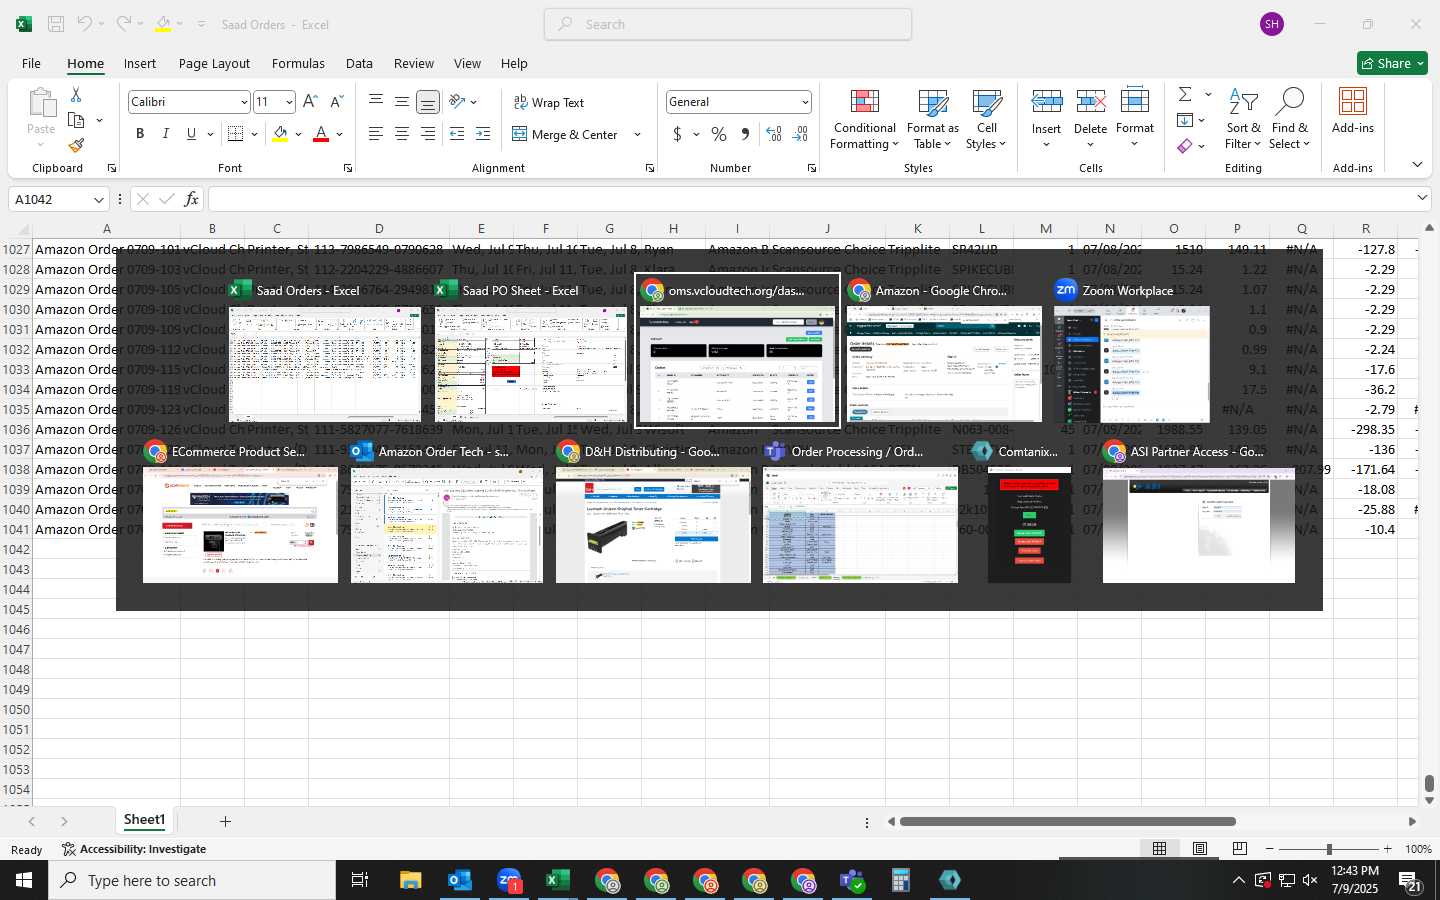Switch to the Data tab

359,63
